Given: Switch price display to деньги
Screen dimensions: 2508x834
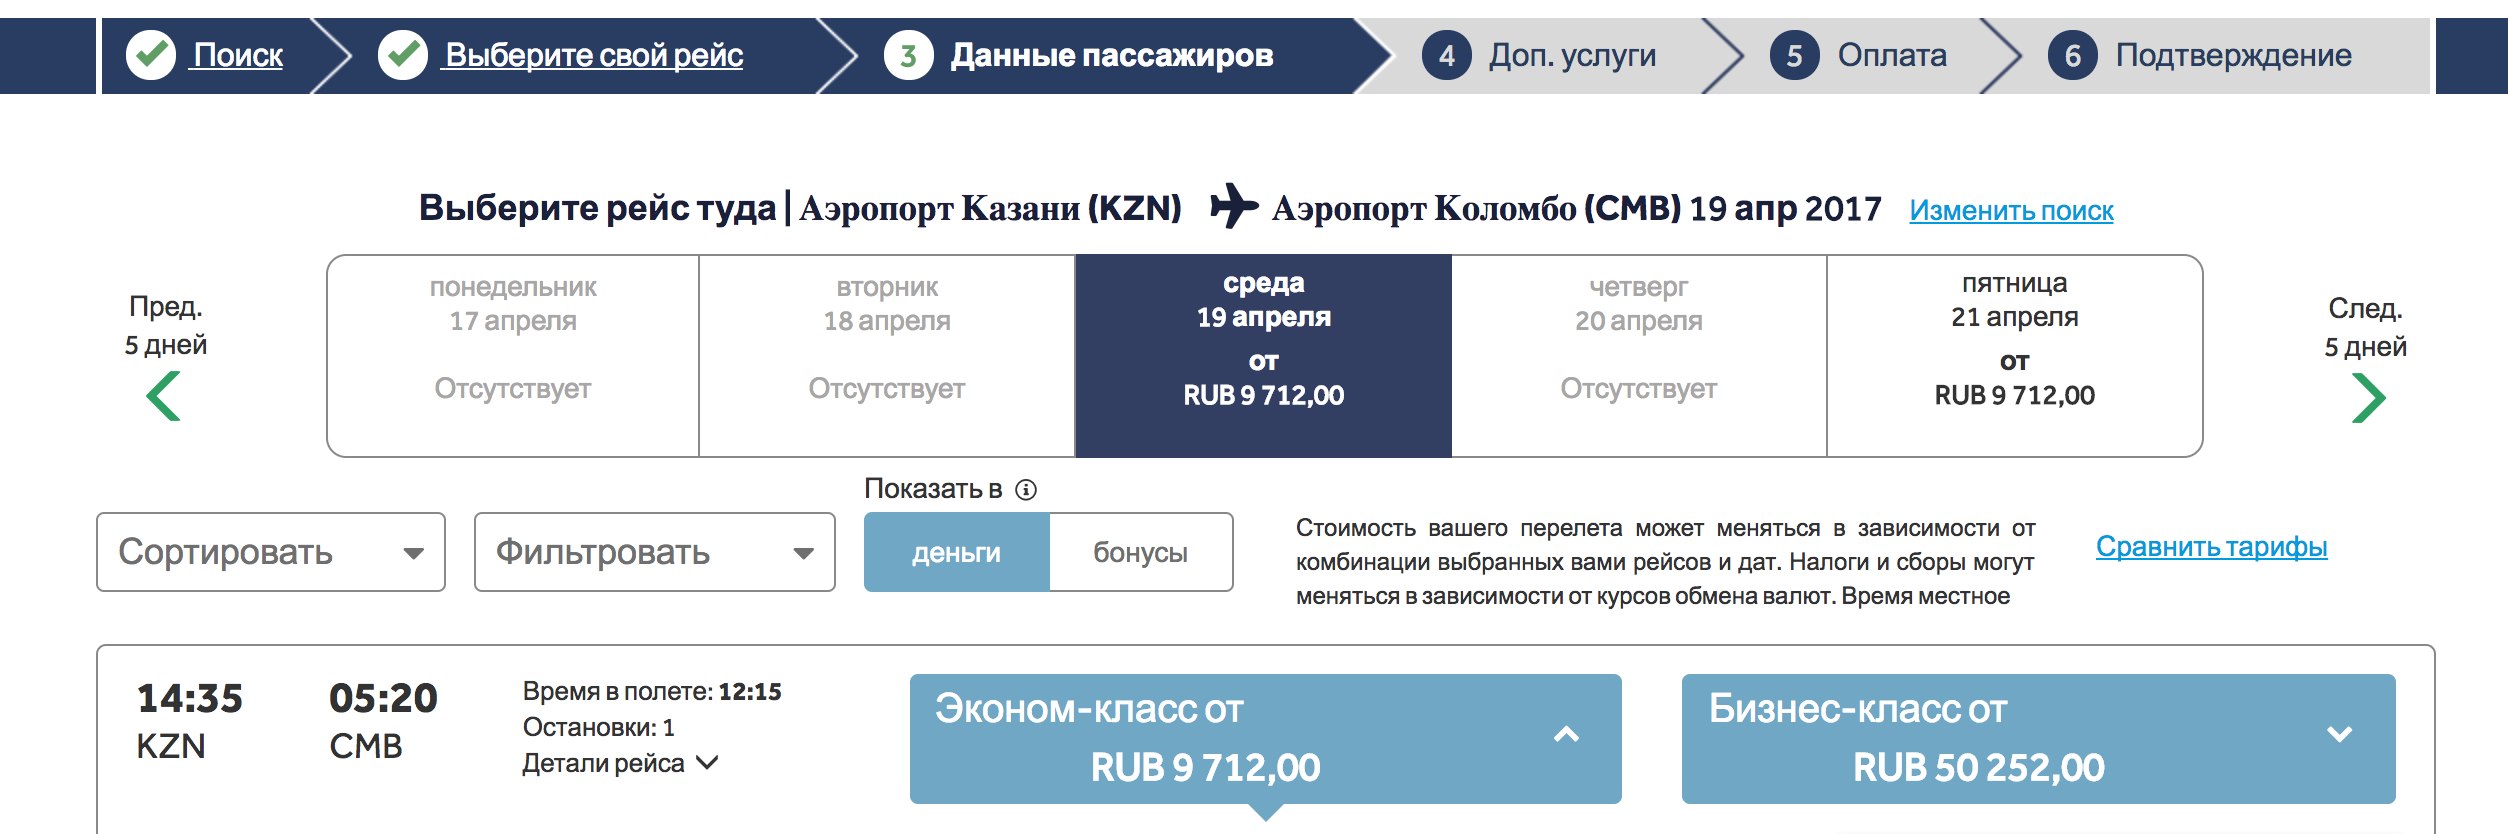Looking at the screenshot, I should [957, 552].
